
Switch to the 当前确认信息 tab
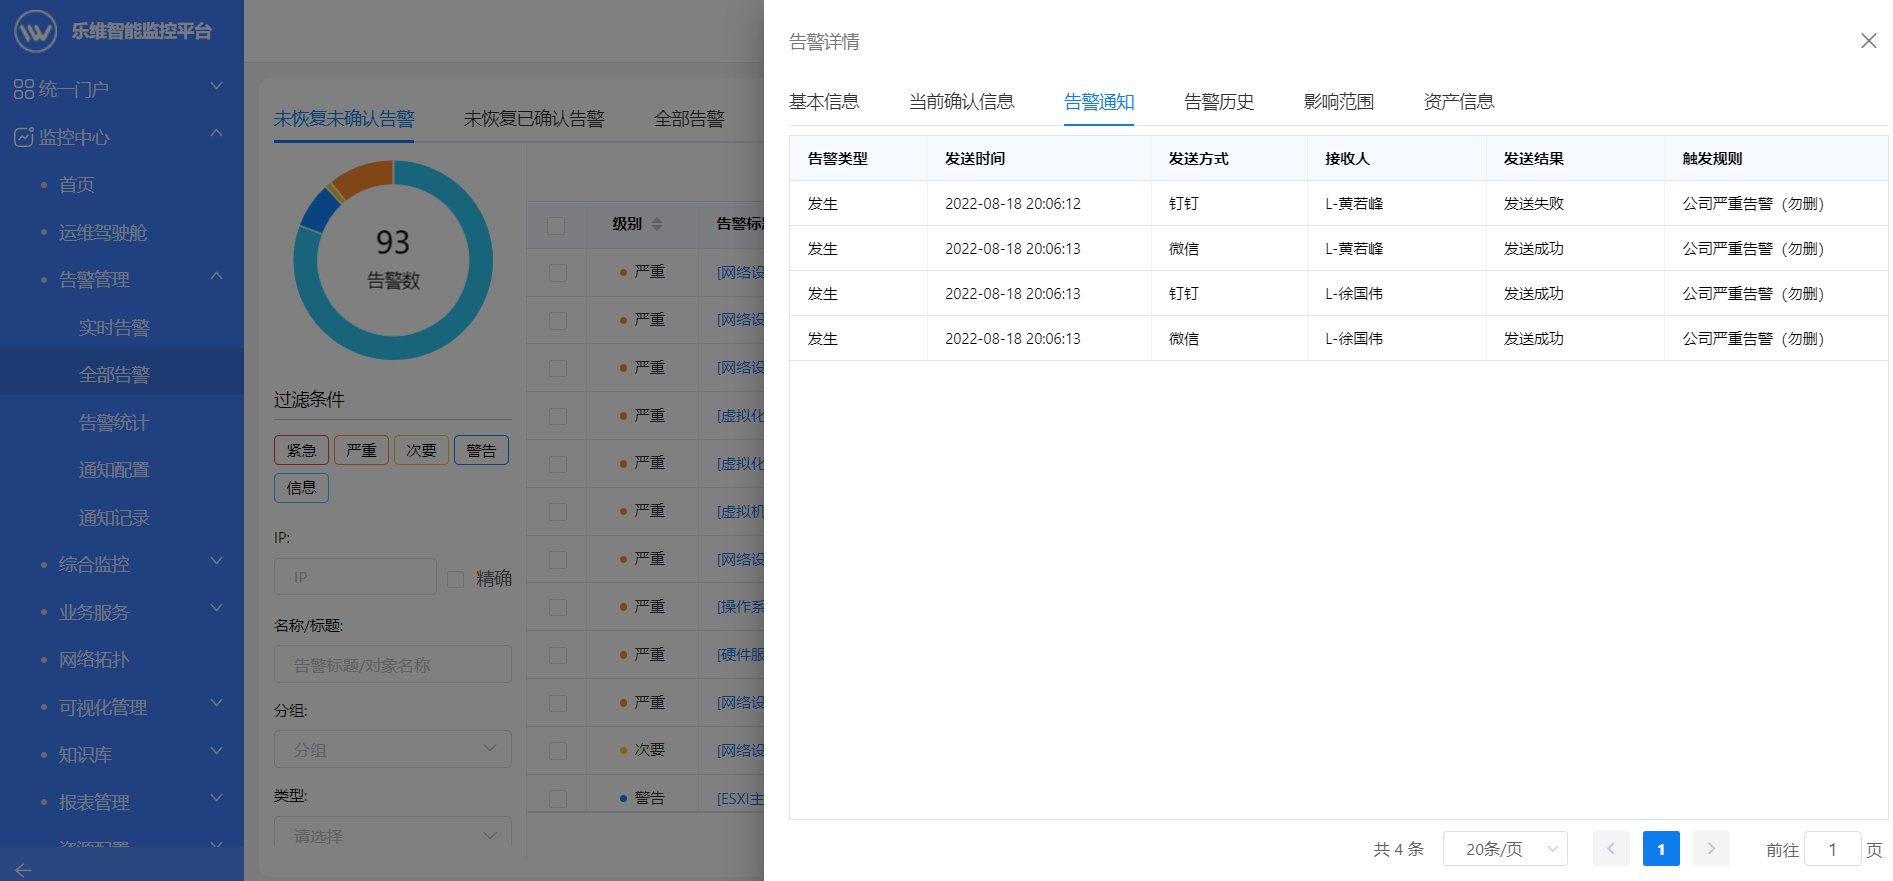pos(961,102)
